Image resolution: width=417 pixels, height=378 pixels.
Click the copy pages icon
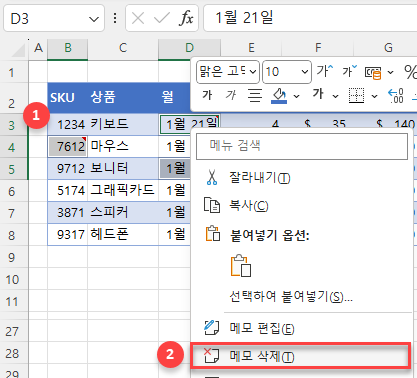[x=212, y=205]
